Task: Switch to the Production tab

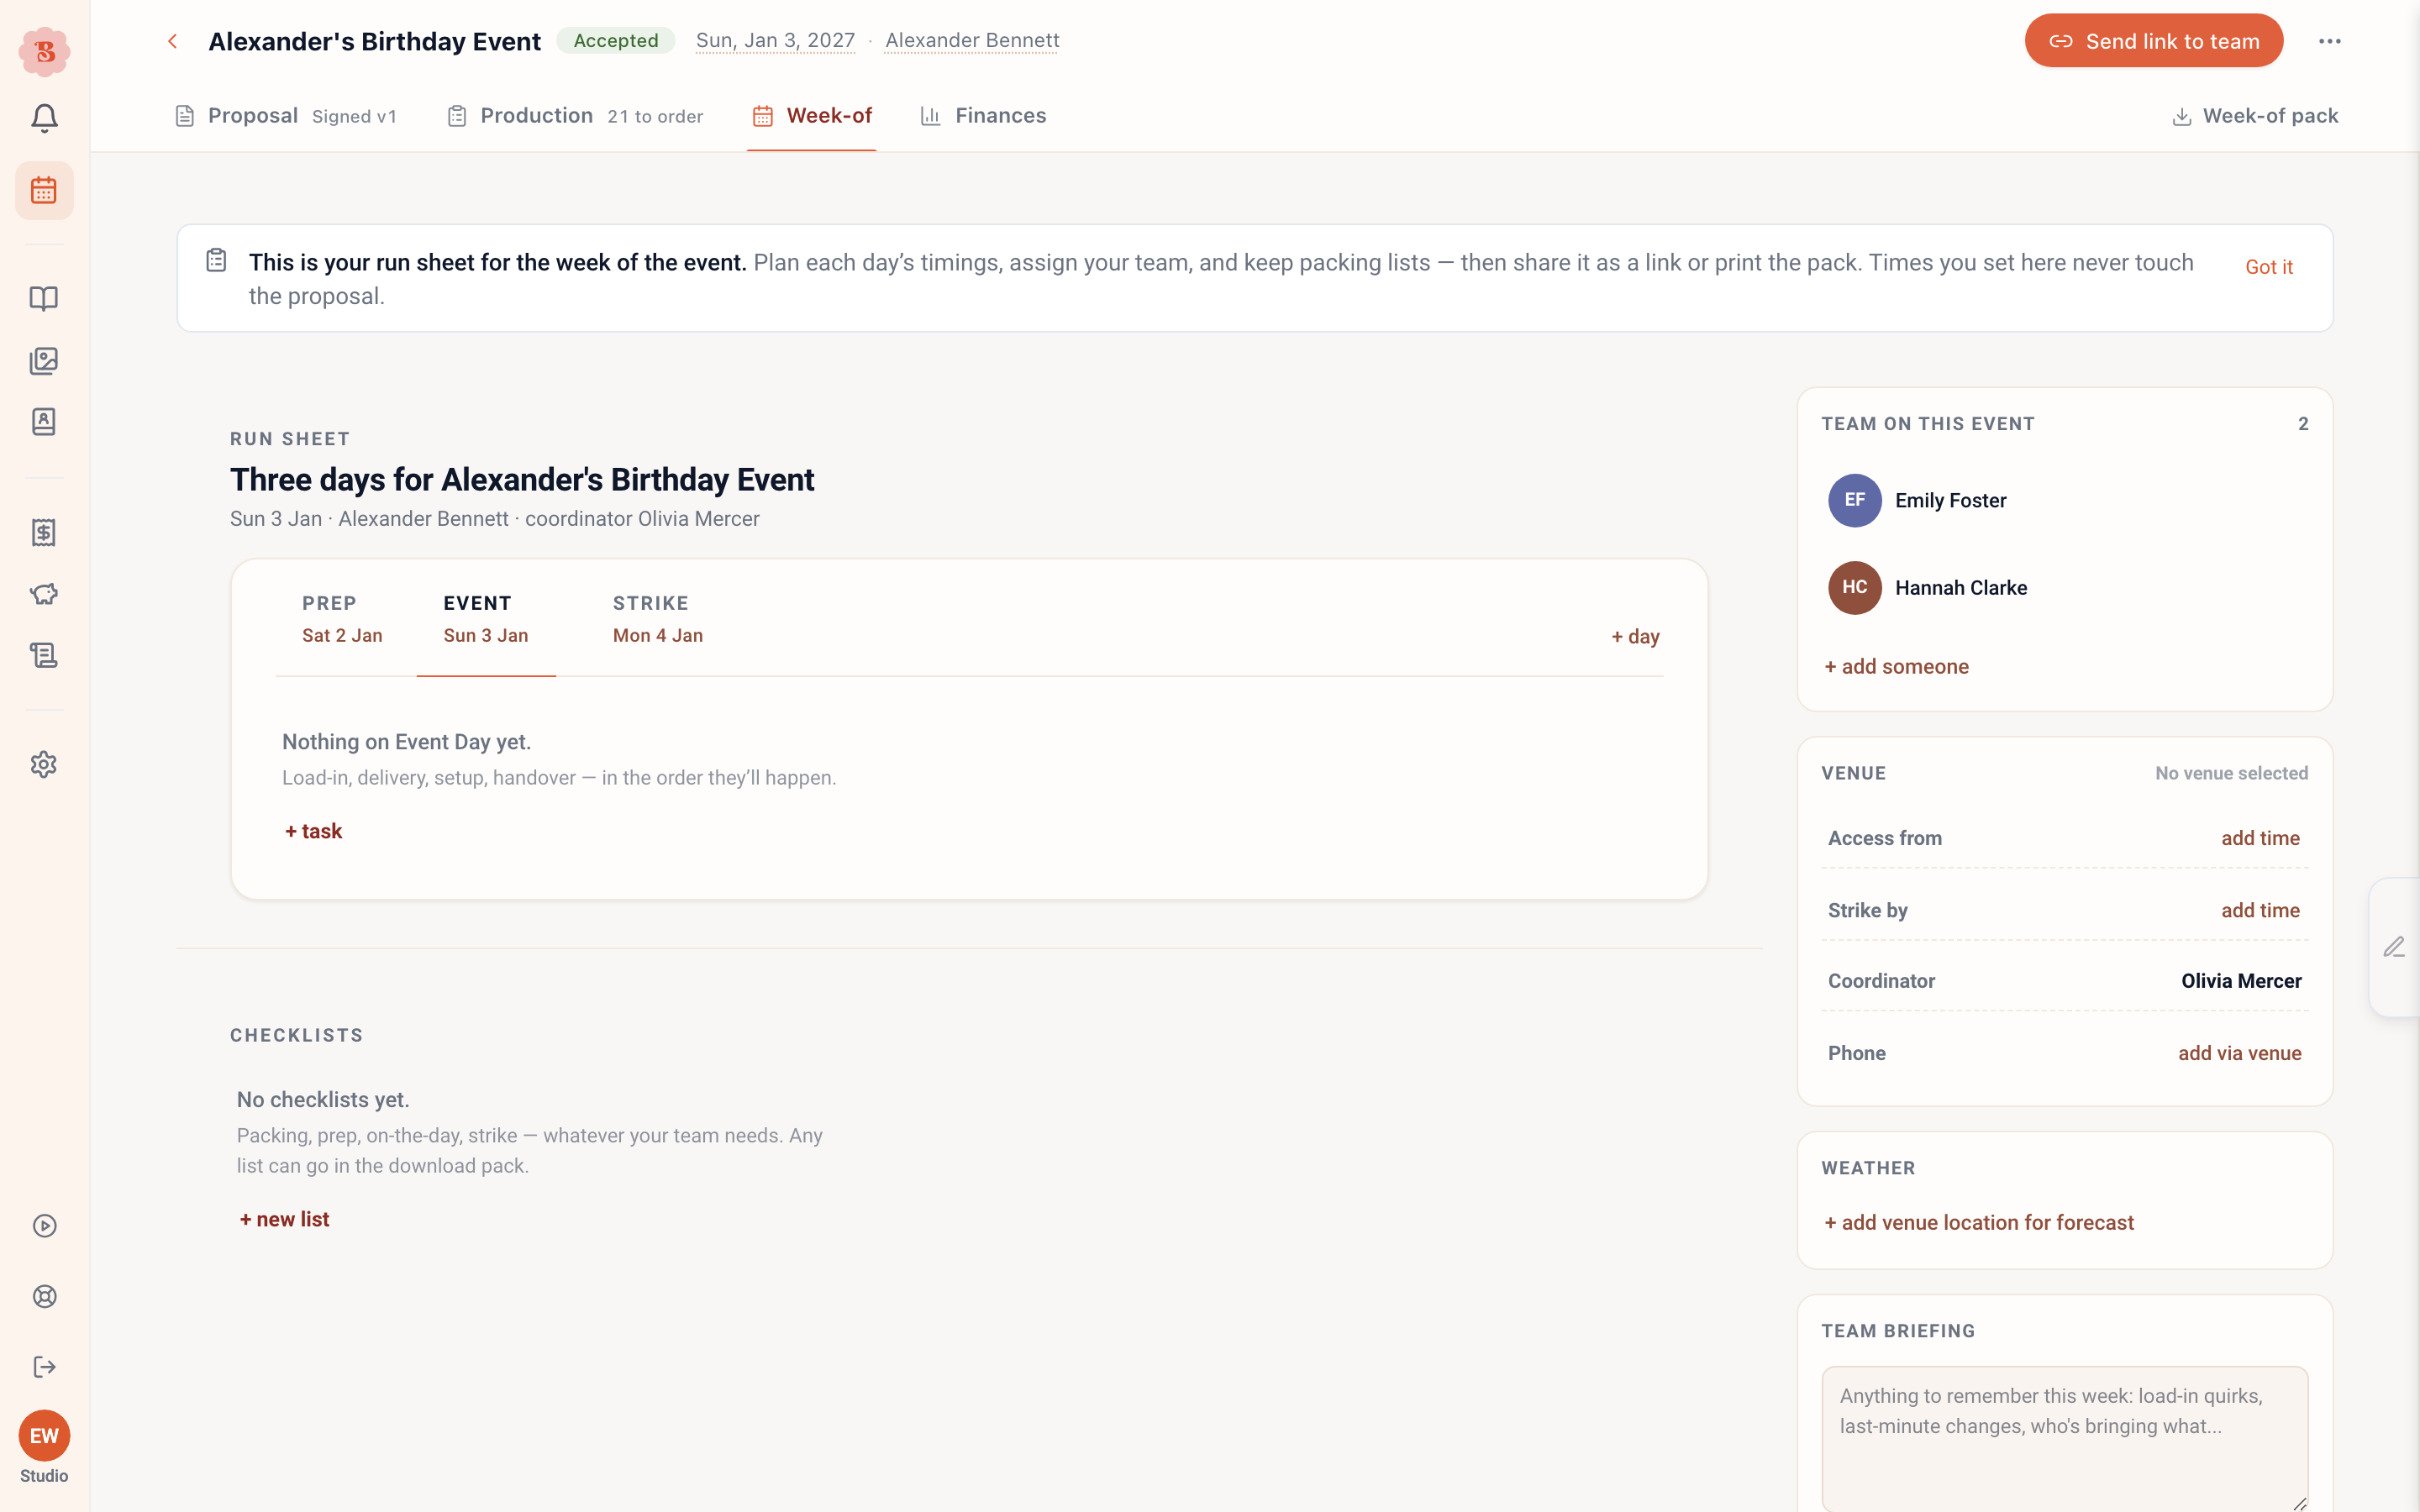Action: 575,116
